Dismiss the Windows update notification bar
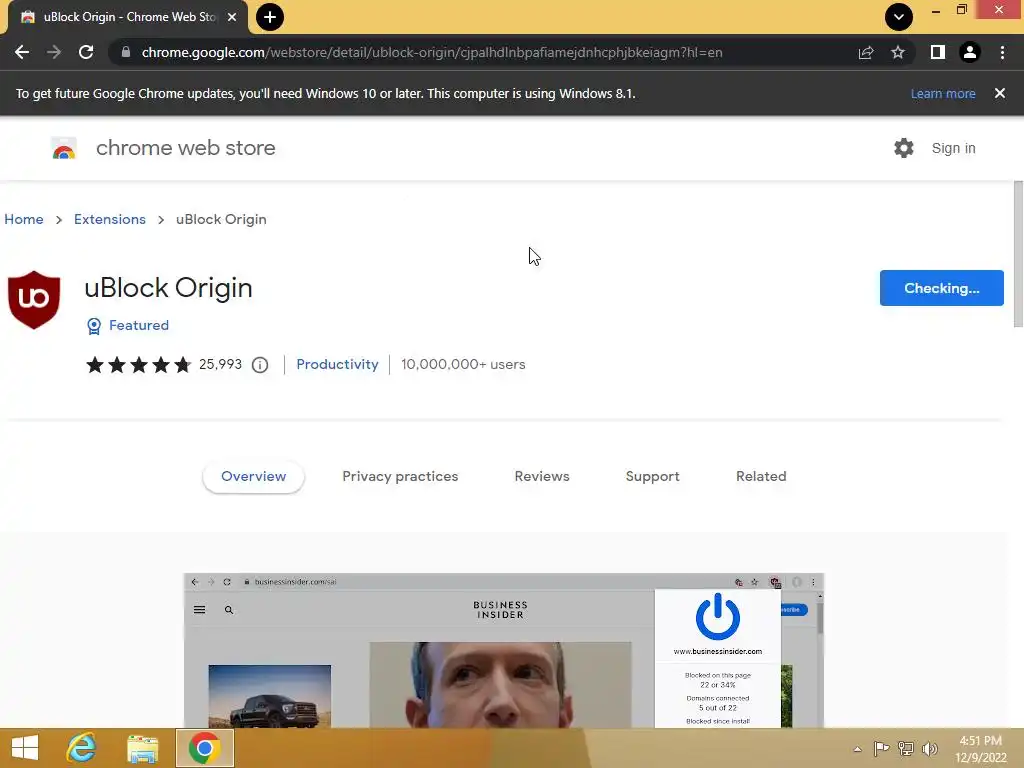This screenshot has height=768, width=1024. (999, 93)
